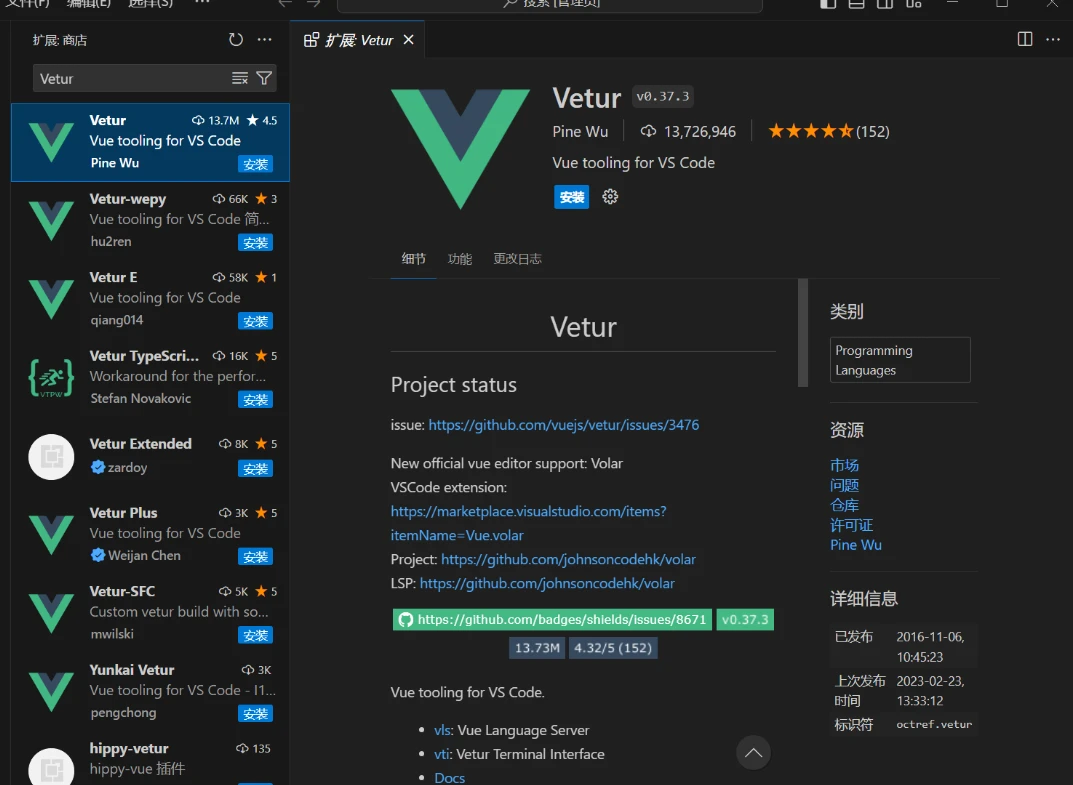1073x785 pixels.
Task: Open the extension filter funnel menu
Action: click(x=264, y=78)
